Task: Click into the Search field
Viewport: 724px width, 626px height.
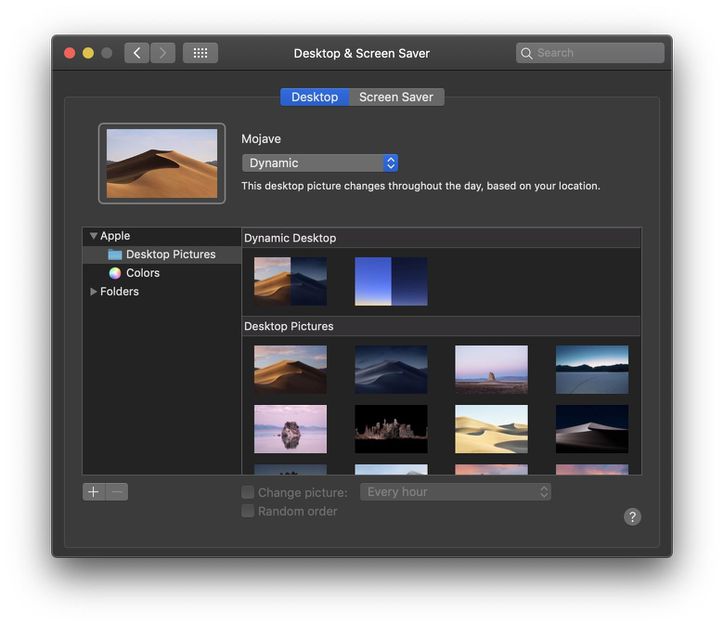Action: 590,53
